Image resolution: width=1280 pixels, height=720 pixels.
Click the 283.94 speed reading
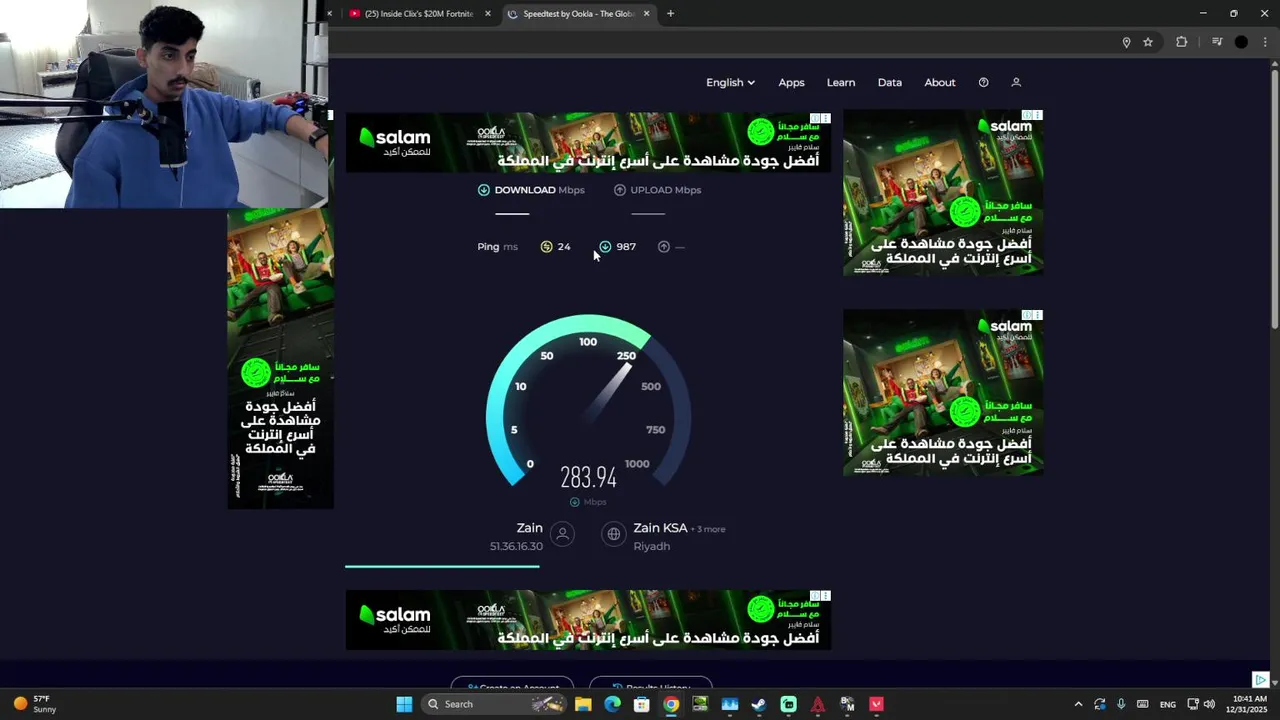[x=588, y=478]
